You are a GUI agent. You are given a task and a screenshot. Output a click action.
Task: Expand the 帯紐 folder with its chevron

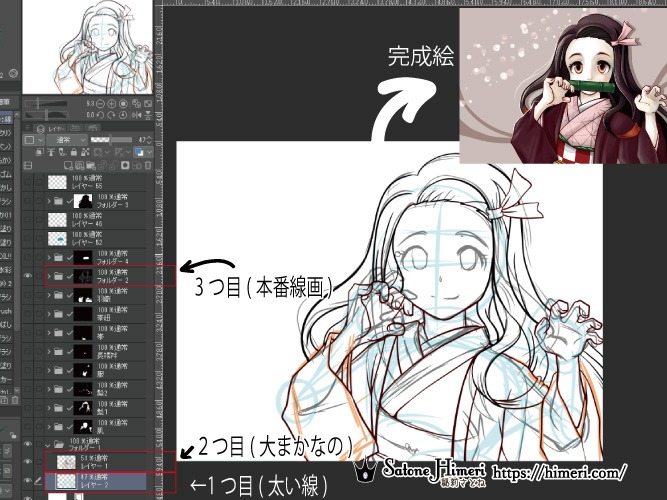[49, 314]
